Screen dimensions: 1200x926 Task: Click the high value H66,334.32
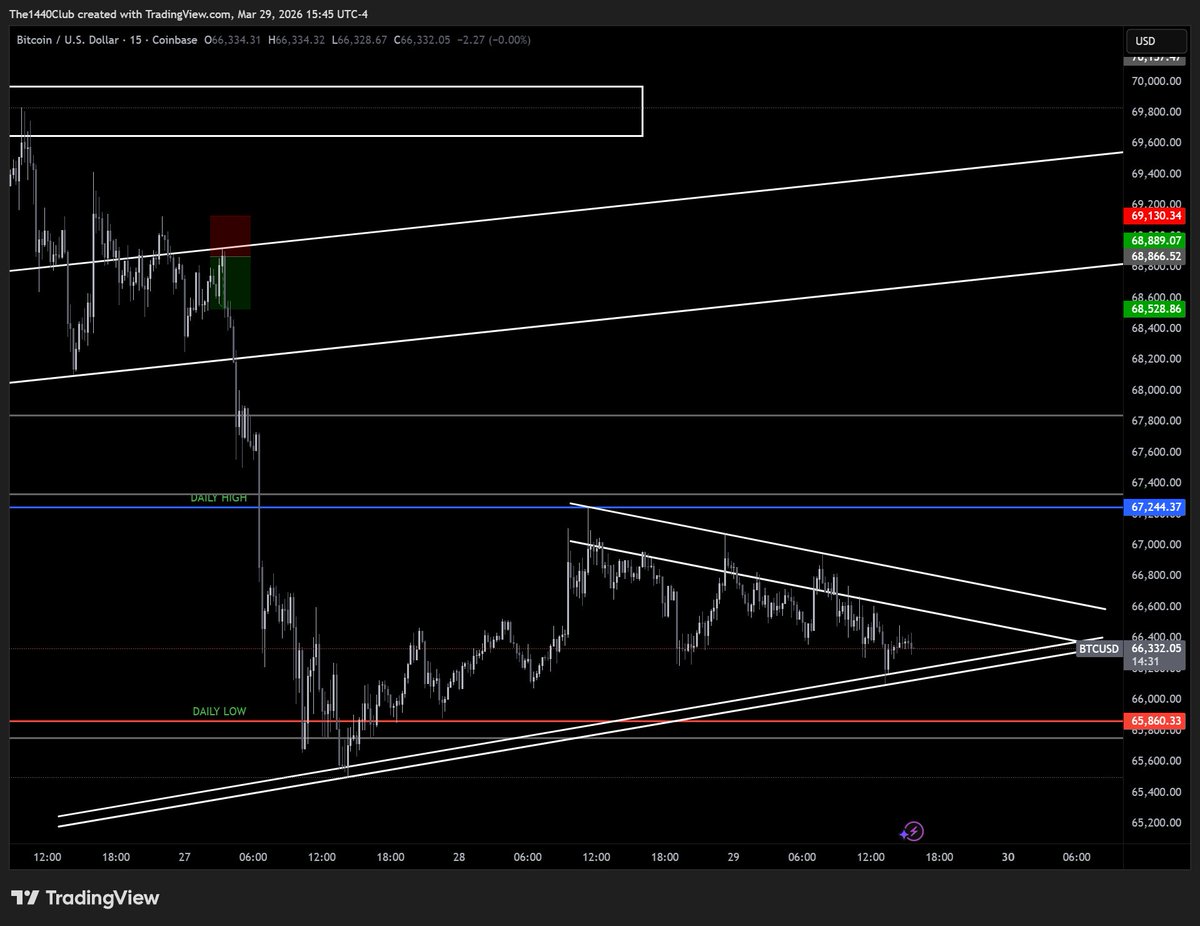tap(296, 40)
